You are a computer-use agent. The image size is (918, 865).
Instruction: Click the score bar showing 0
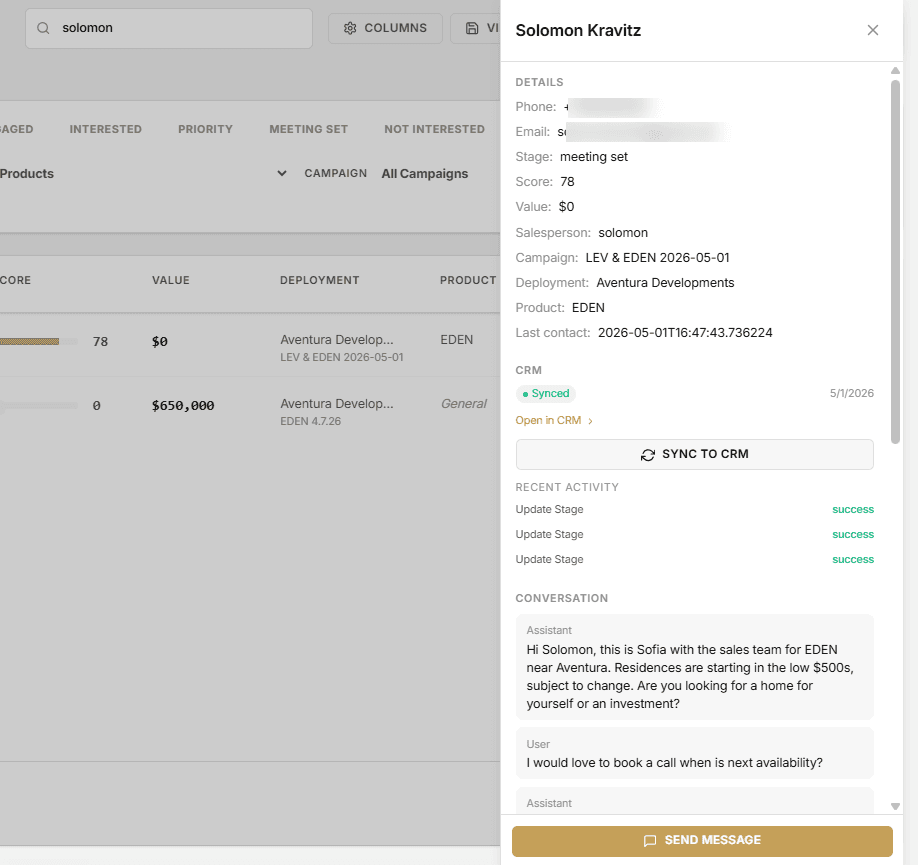[x=39, y=405]
